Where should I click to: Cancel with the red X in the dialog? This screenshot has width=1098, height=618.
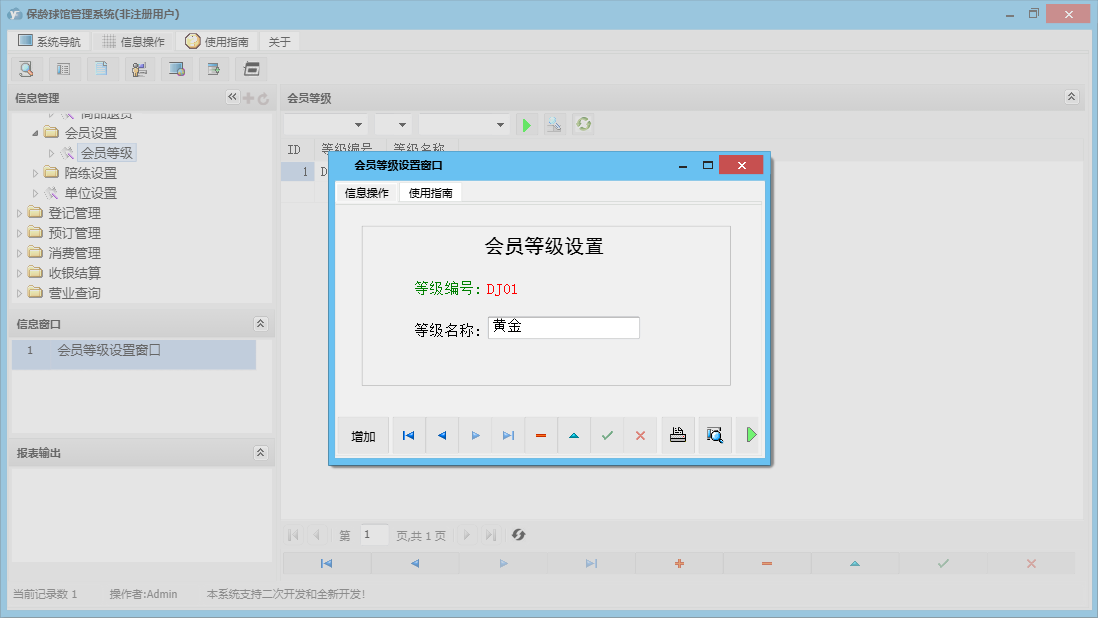click(640, 435)
